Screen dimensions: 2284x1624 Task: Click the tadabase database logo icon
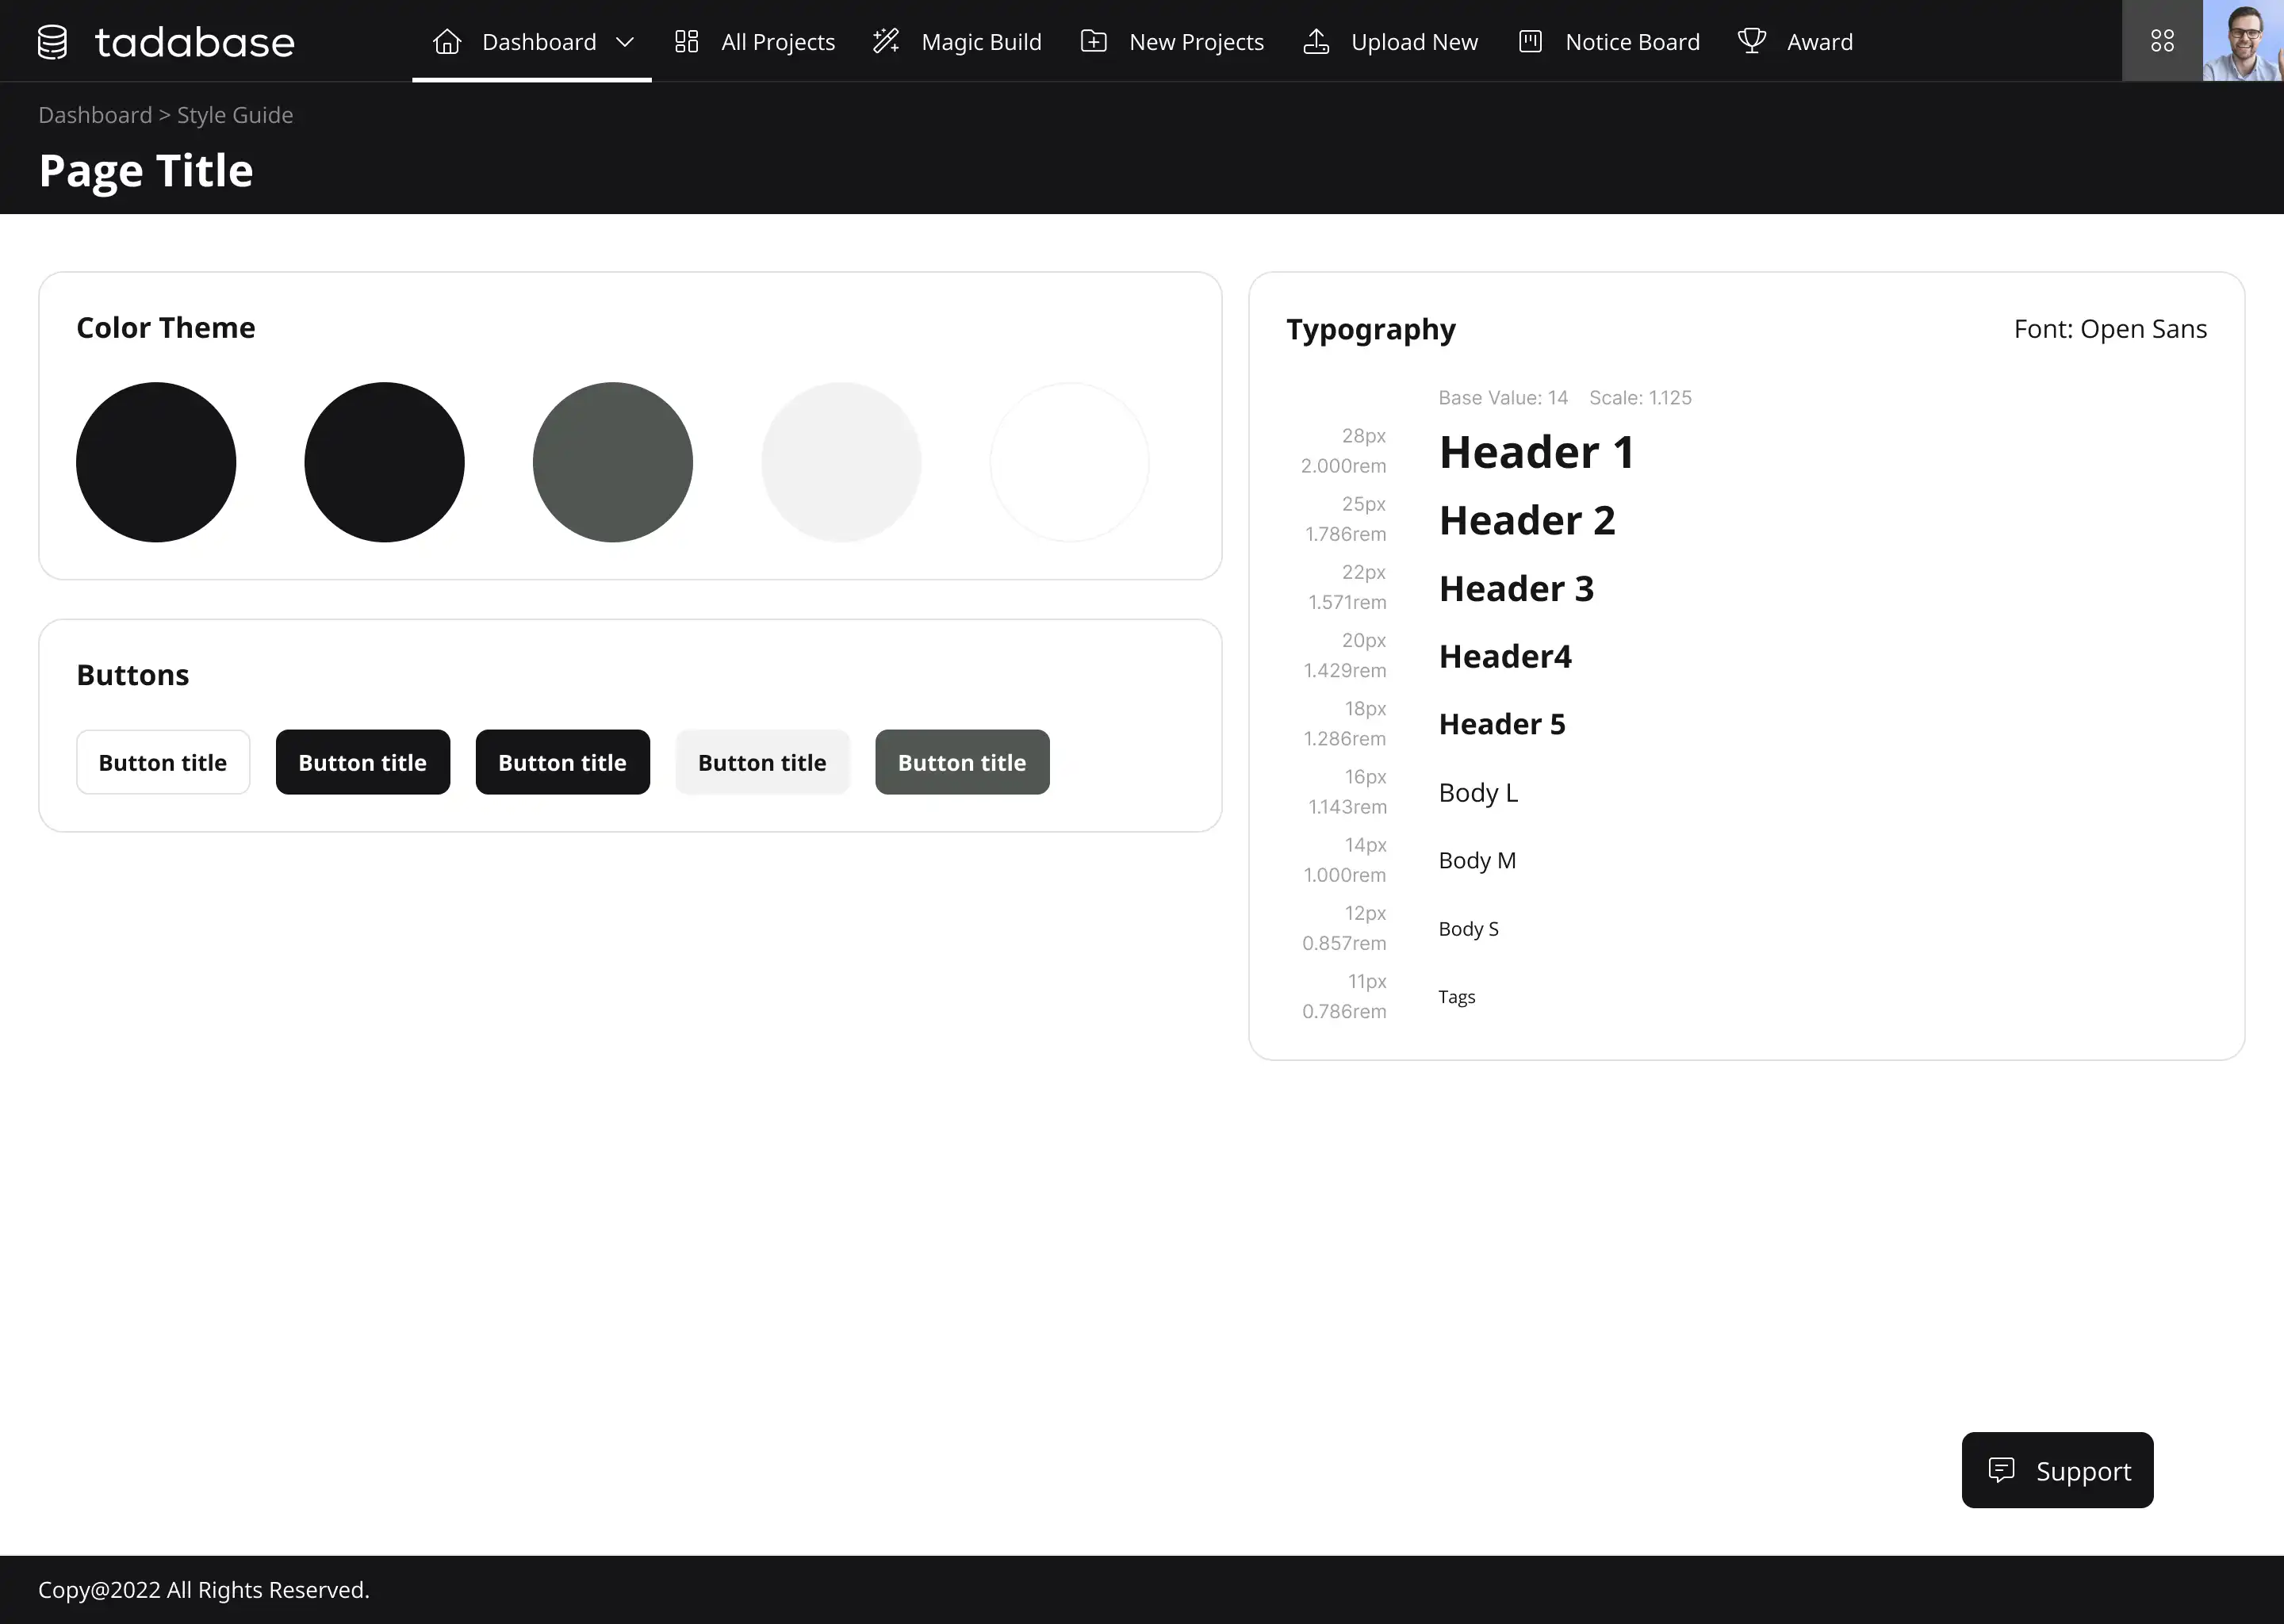click(x=52, y=42)
